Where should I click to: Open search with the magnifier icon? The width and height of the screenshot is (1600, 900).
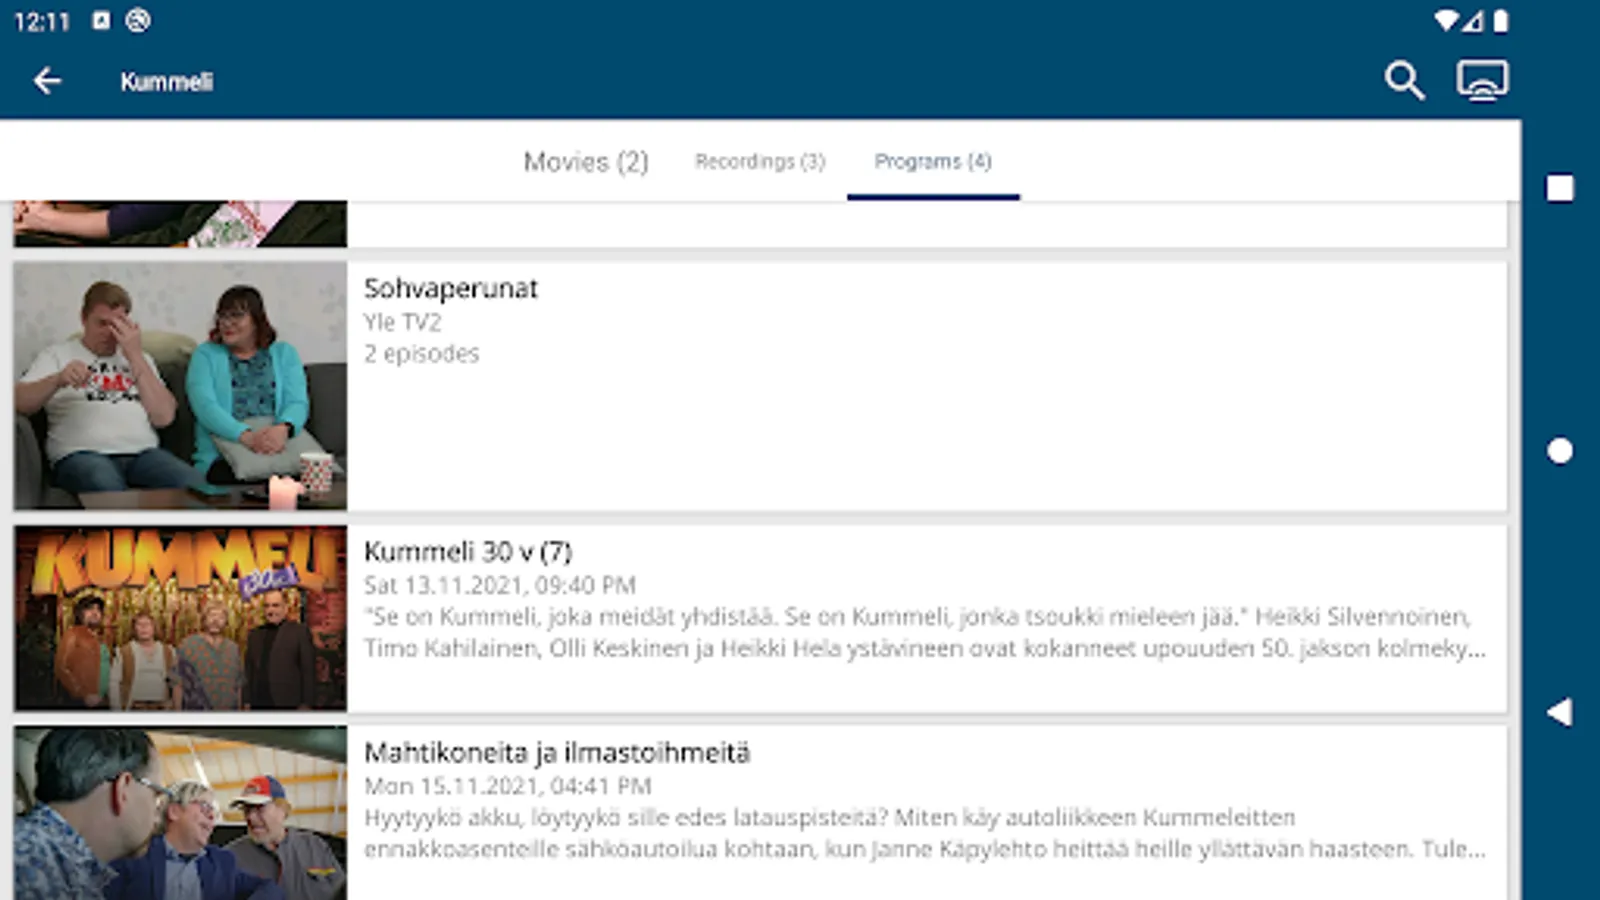1404,80
